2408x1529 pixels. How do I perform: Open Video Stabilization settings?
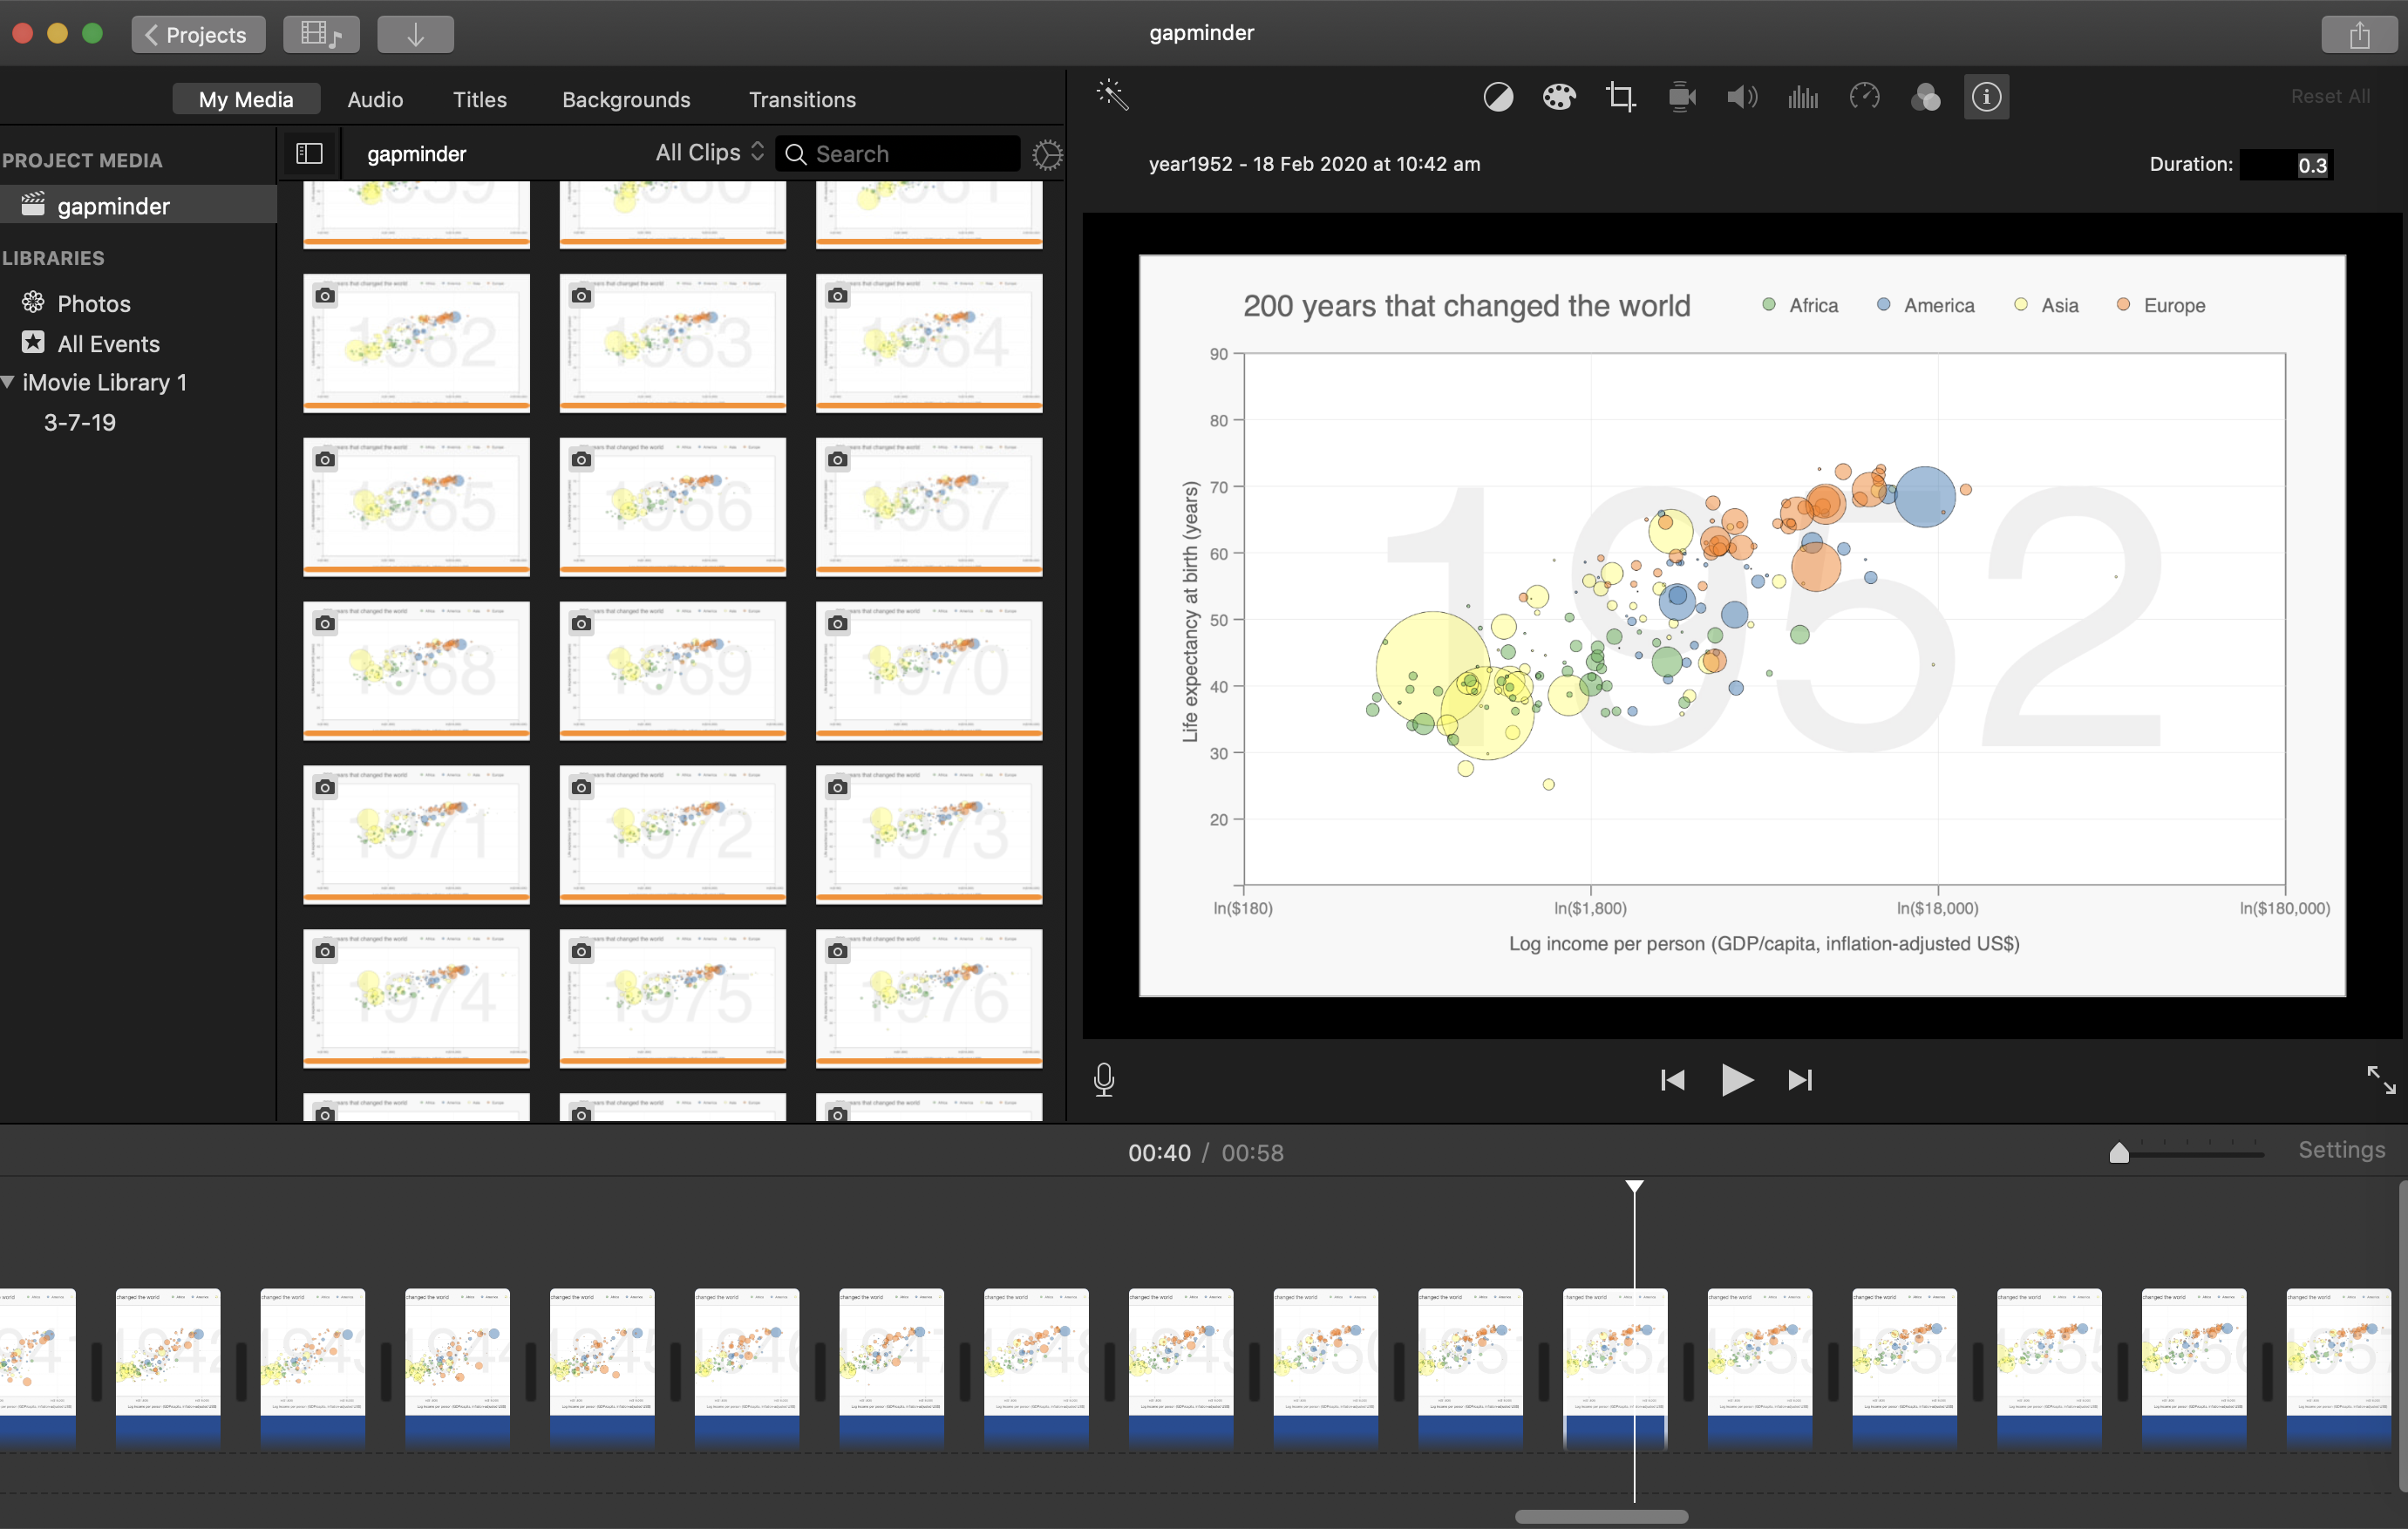[x=1682, y=96]
